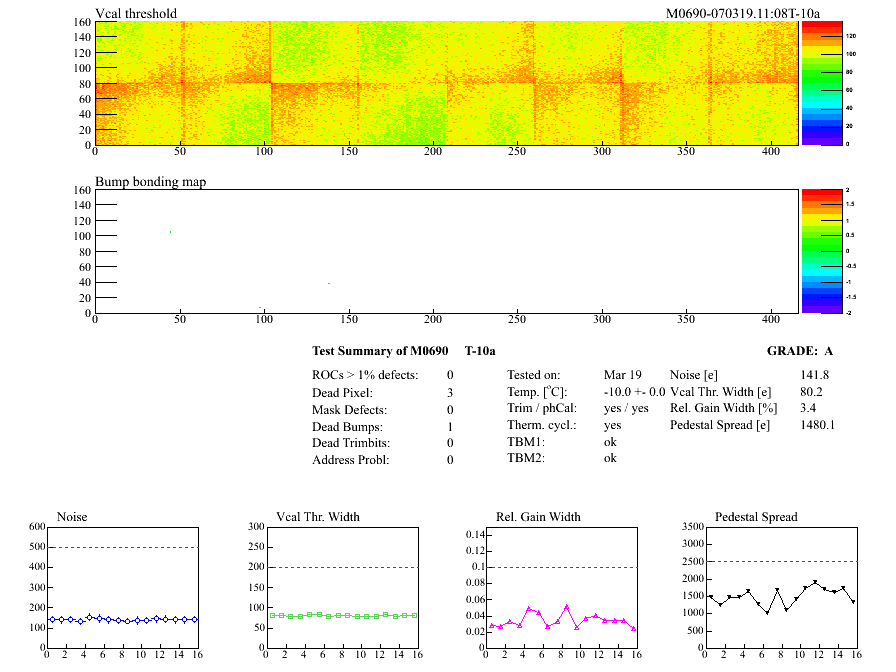
Task: Select the Pedestal Spread value 1480.1
Action: click(817, 425)
